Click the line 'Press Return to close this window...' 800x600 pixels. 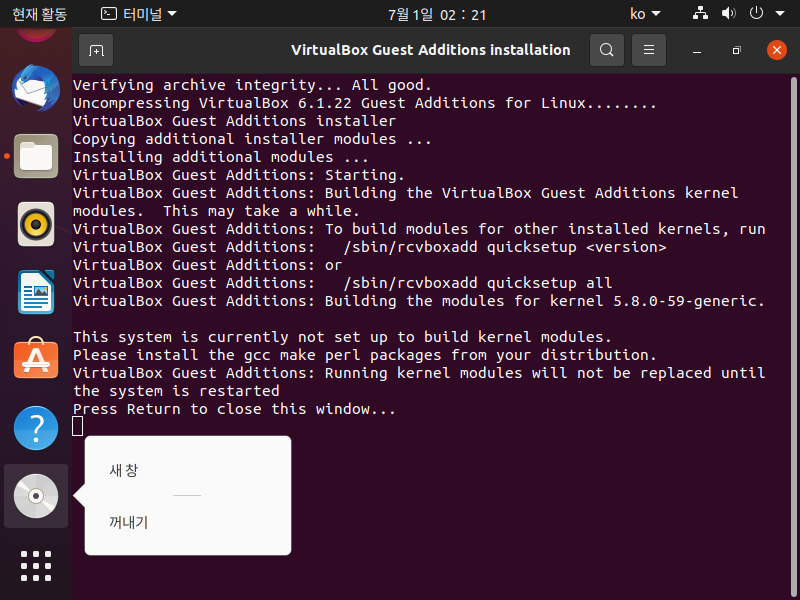234,409
